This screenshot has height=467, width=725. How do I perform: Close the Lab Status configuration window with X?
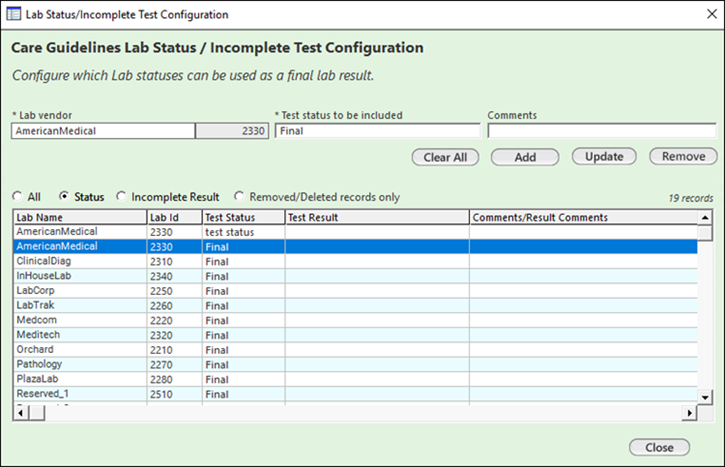(712, 14)
